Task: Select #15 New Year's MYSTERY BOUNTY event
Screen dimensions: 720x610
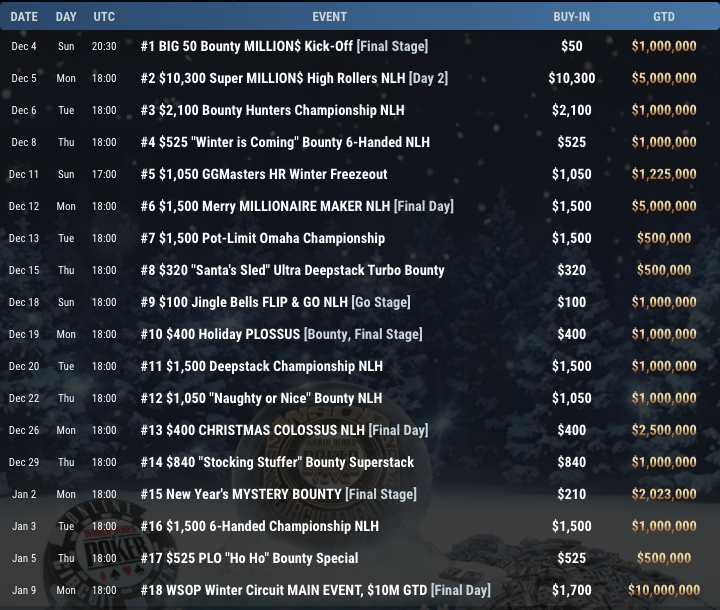Action: pos(279,494)
